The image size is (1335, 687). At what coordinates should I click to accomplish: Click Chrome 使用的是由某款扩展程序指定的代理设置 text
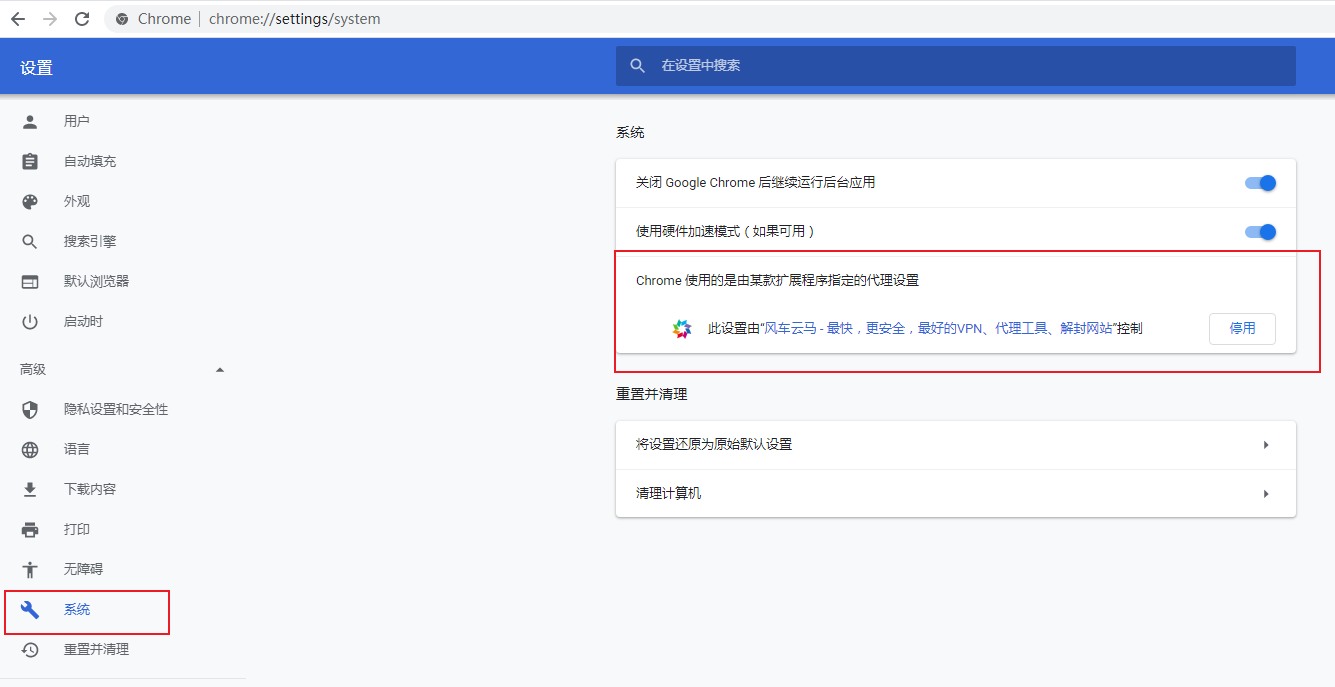tap(777, 280)
